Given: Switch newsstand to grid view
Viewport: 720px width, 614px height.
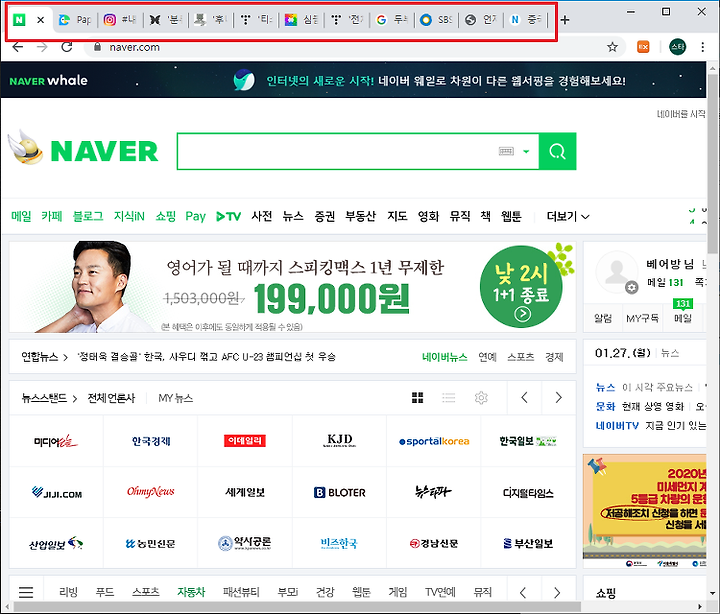Looking at the screenshot, I should 417,398.
